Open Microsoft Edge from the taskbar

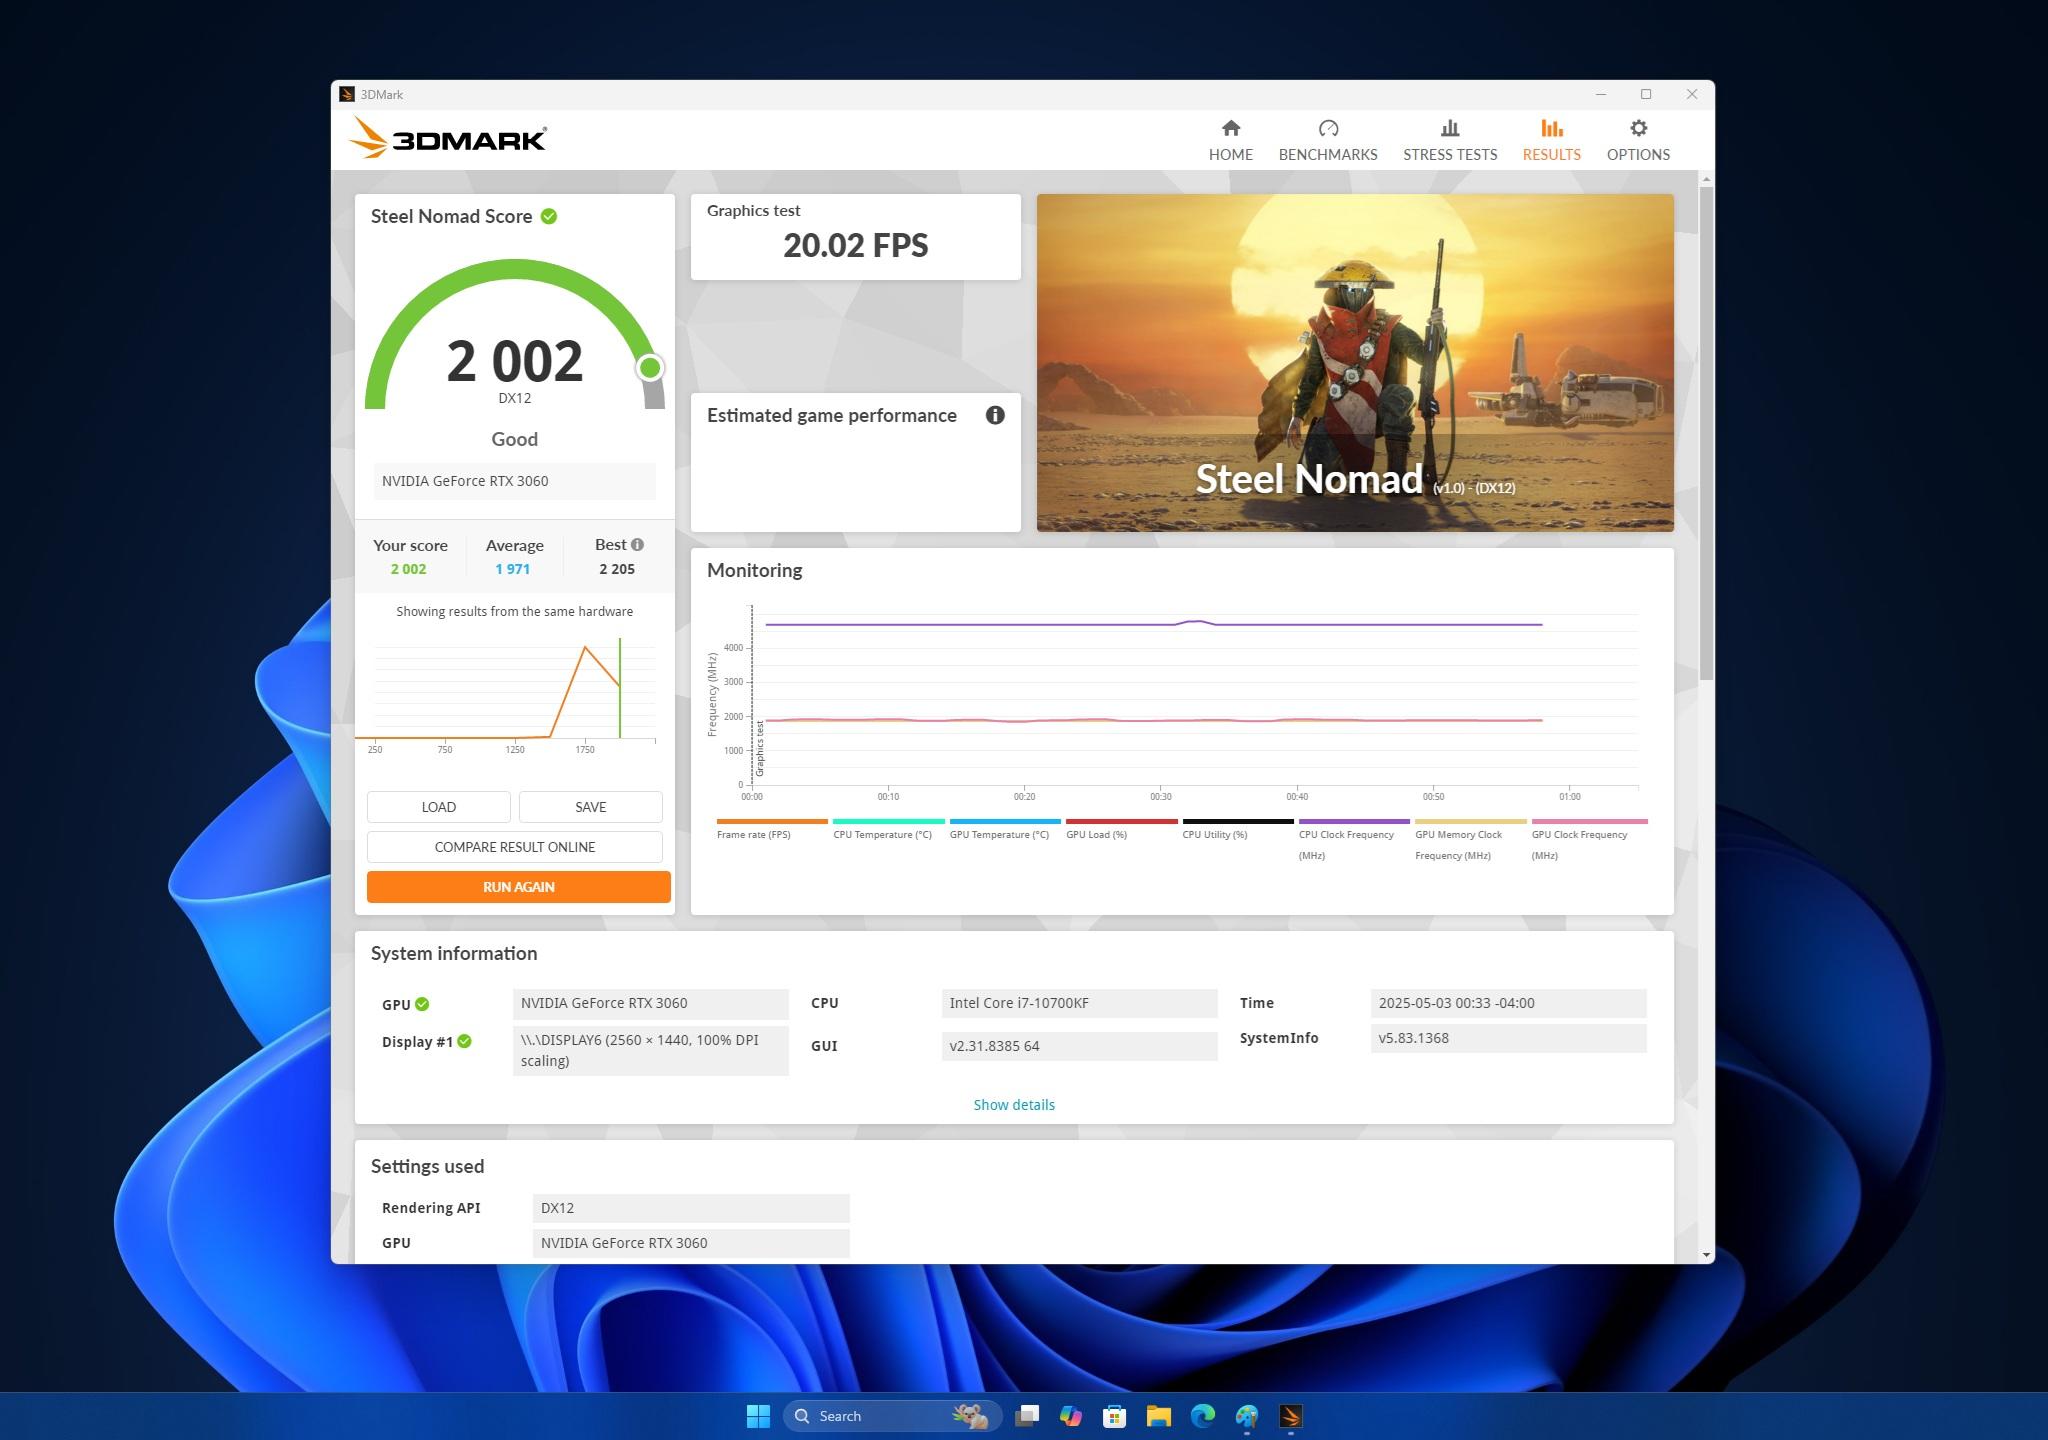tap(1203, 1416)
